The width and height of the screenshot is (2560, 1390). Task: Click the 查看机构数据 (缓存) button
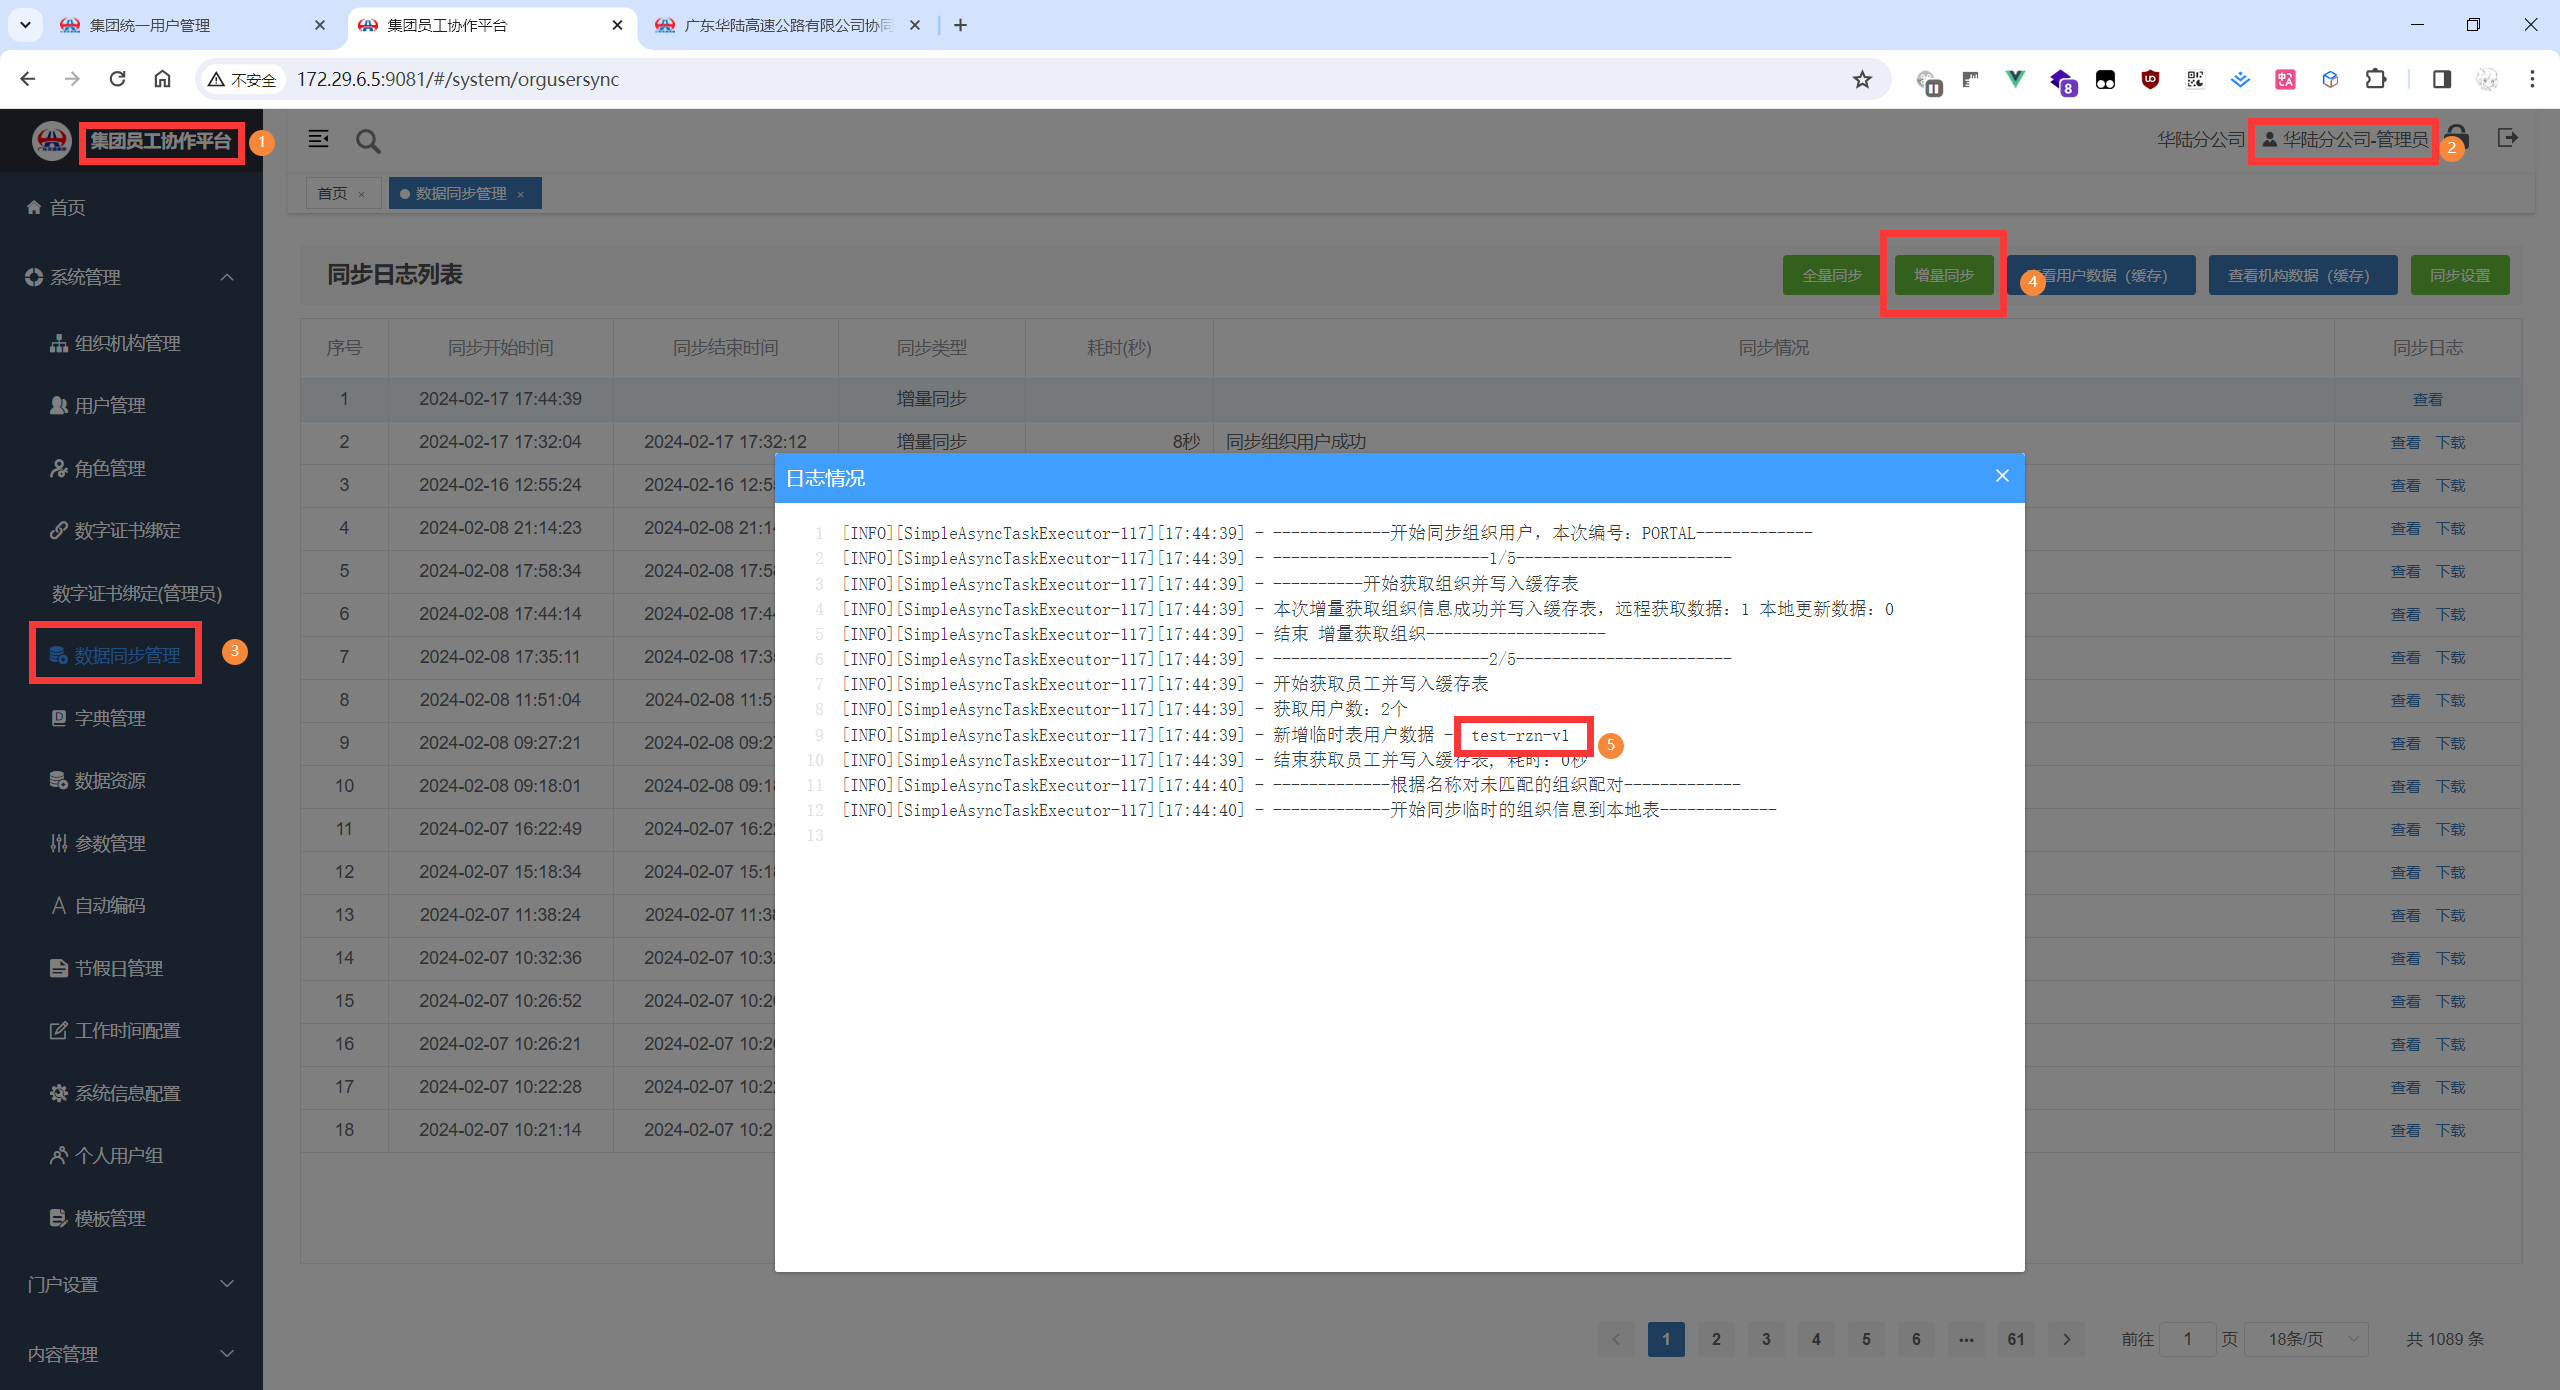tap(2301, 275)
